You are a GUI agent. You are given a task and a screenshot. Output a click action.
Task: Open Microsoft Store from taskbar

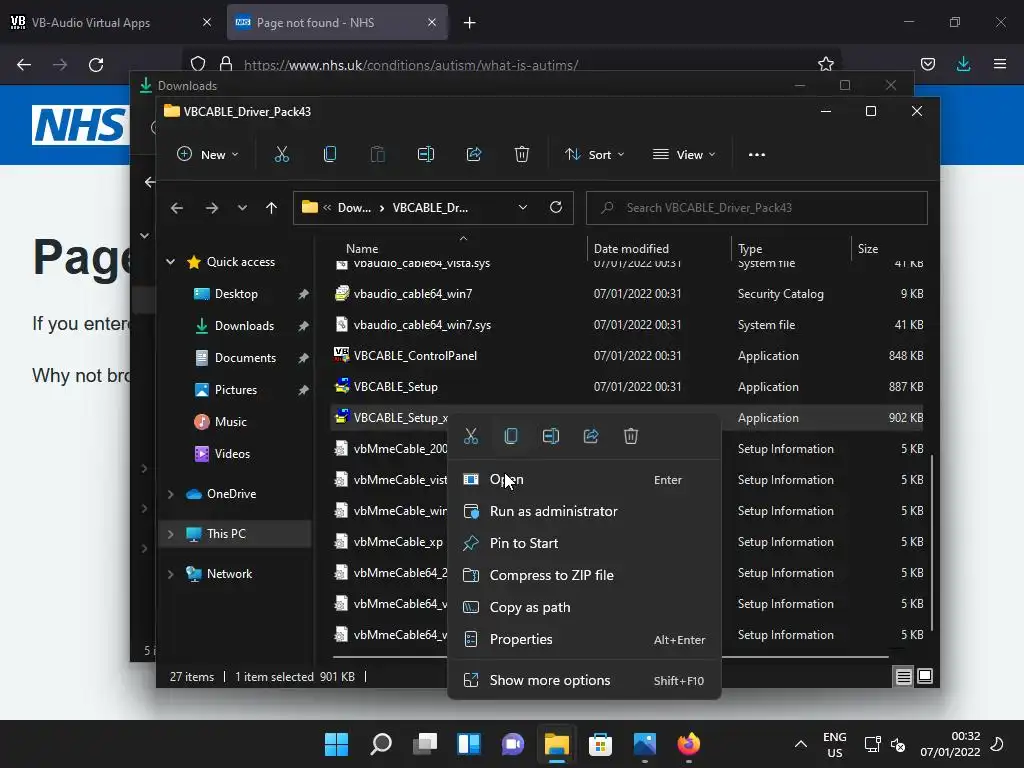pos(600,744)
